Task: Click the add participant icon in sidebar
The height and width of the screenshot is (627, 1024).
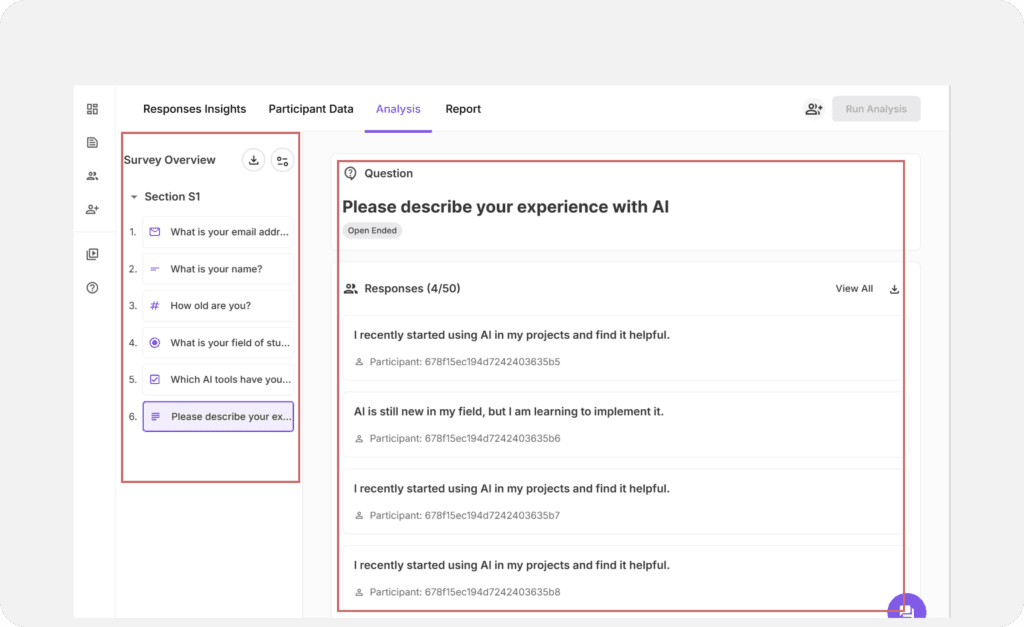Action: [x=92, y=209]
